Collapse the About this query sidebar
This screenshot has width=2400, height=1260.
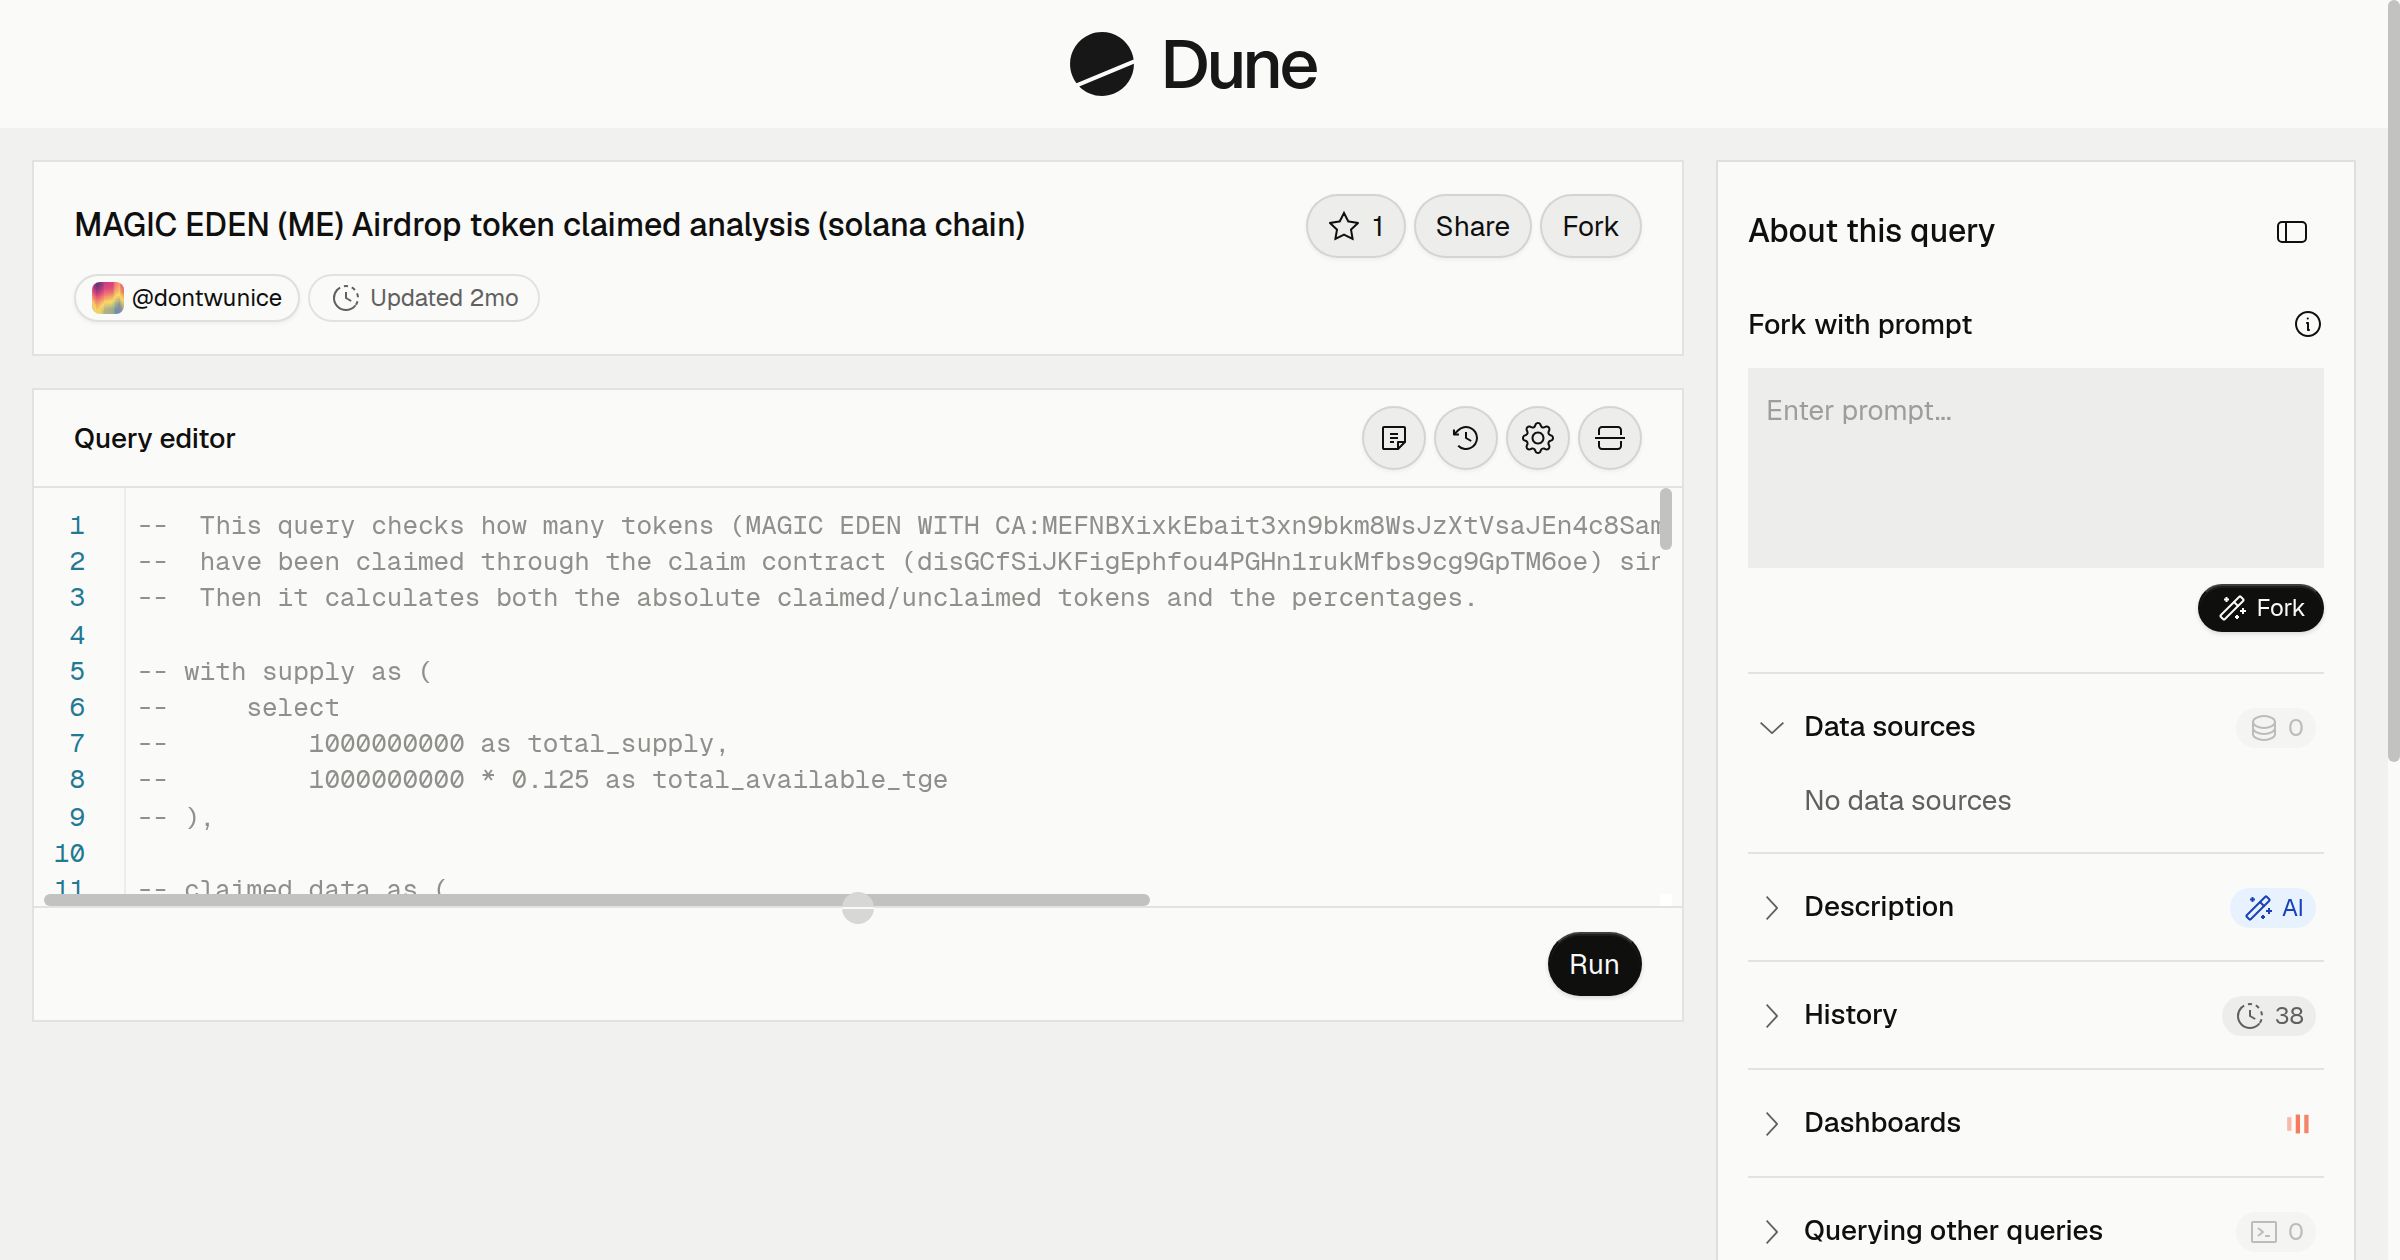(x=2291, y=232)
